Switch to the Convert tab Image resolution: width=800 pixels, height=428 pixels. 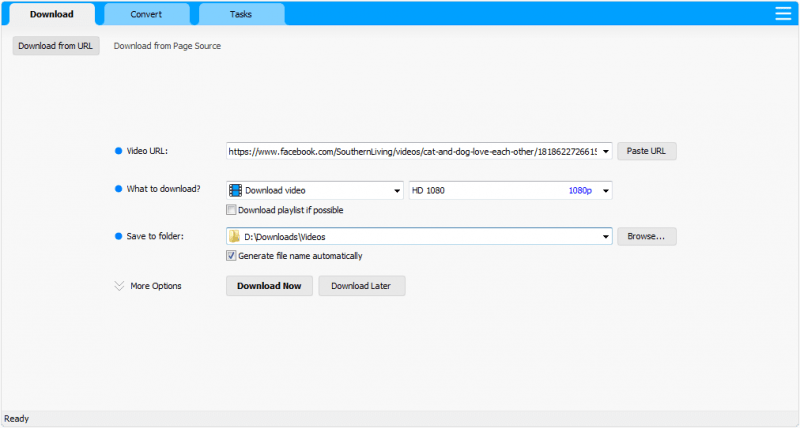pos(146,15)
